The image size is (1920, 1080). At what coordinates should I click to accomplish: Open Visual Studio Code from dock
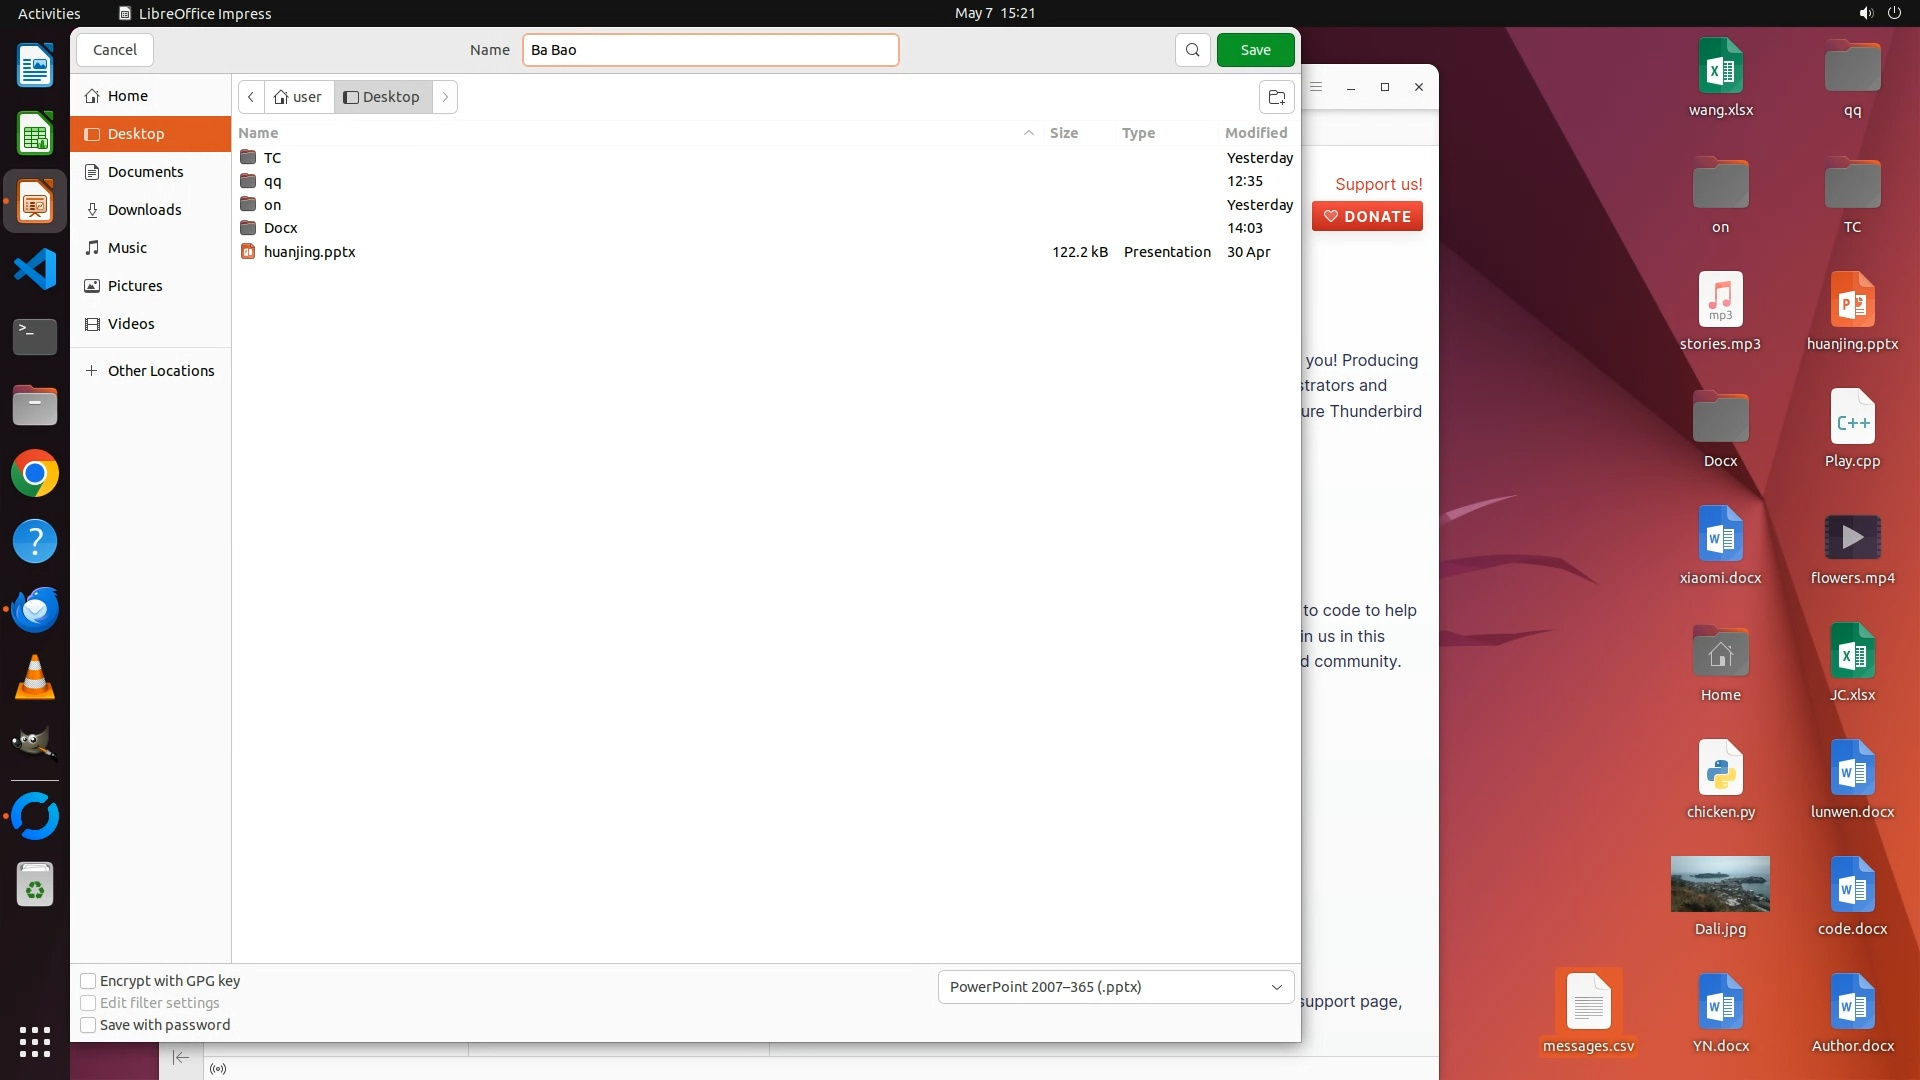pyautogui.click(x=35, y=269)
